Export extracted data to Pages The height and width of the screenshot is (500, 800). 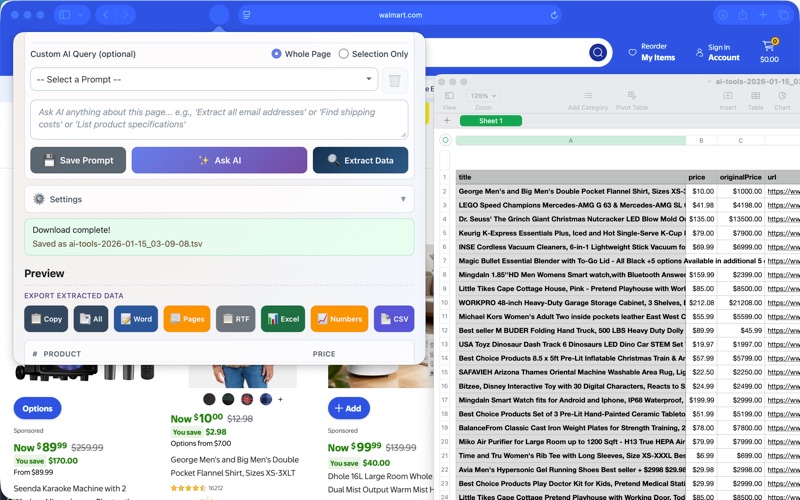click(187, 319)
